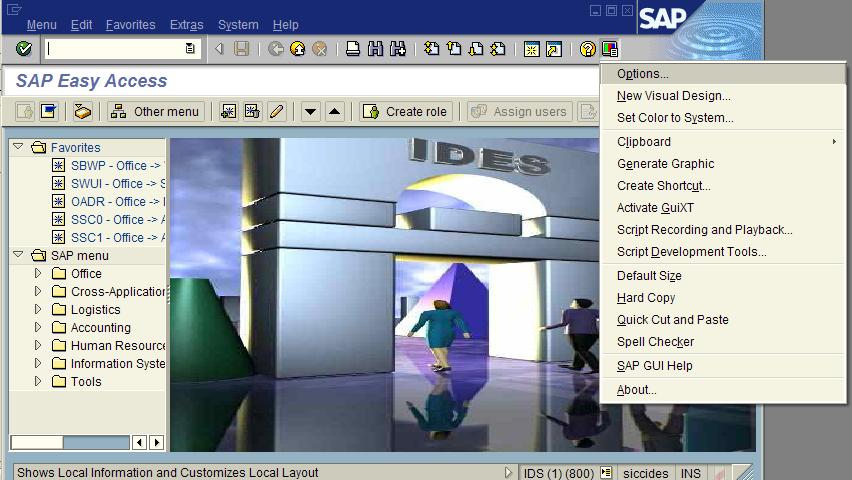Select Options... from the layout menu
Screen dimensions: 852x480
(723, 74)
